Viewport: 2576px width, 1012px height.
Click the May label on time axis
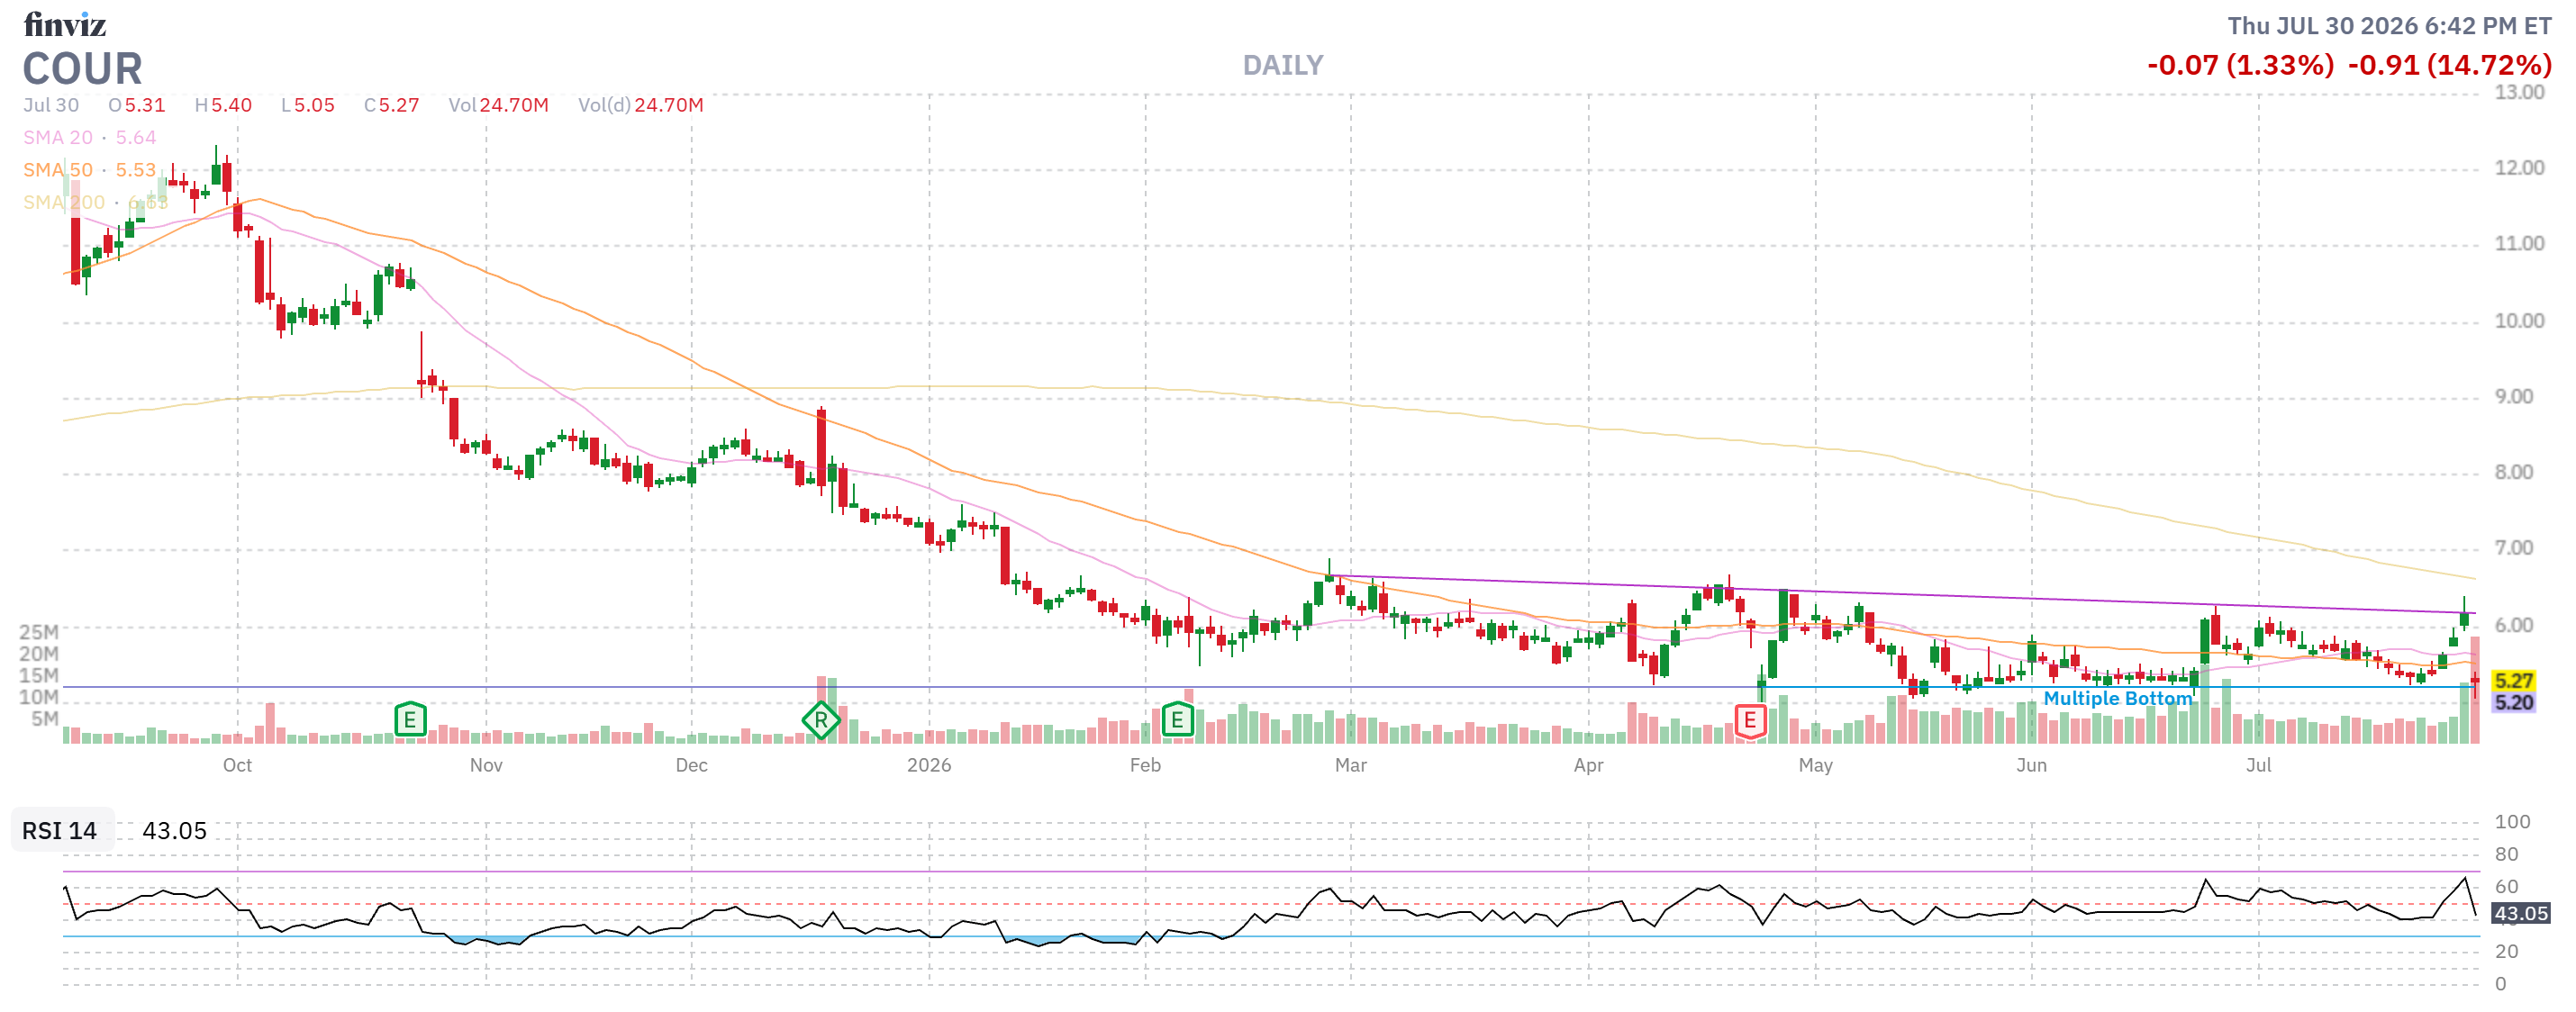point(1815,765)
